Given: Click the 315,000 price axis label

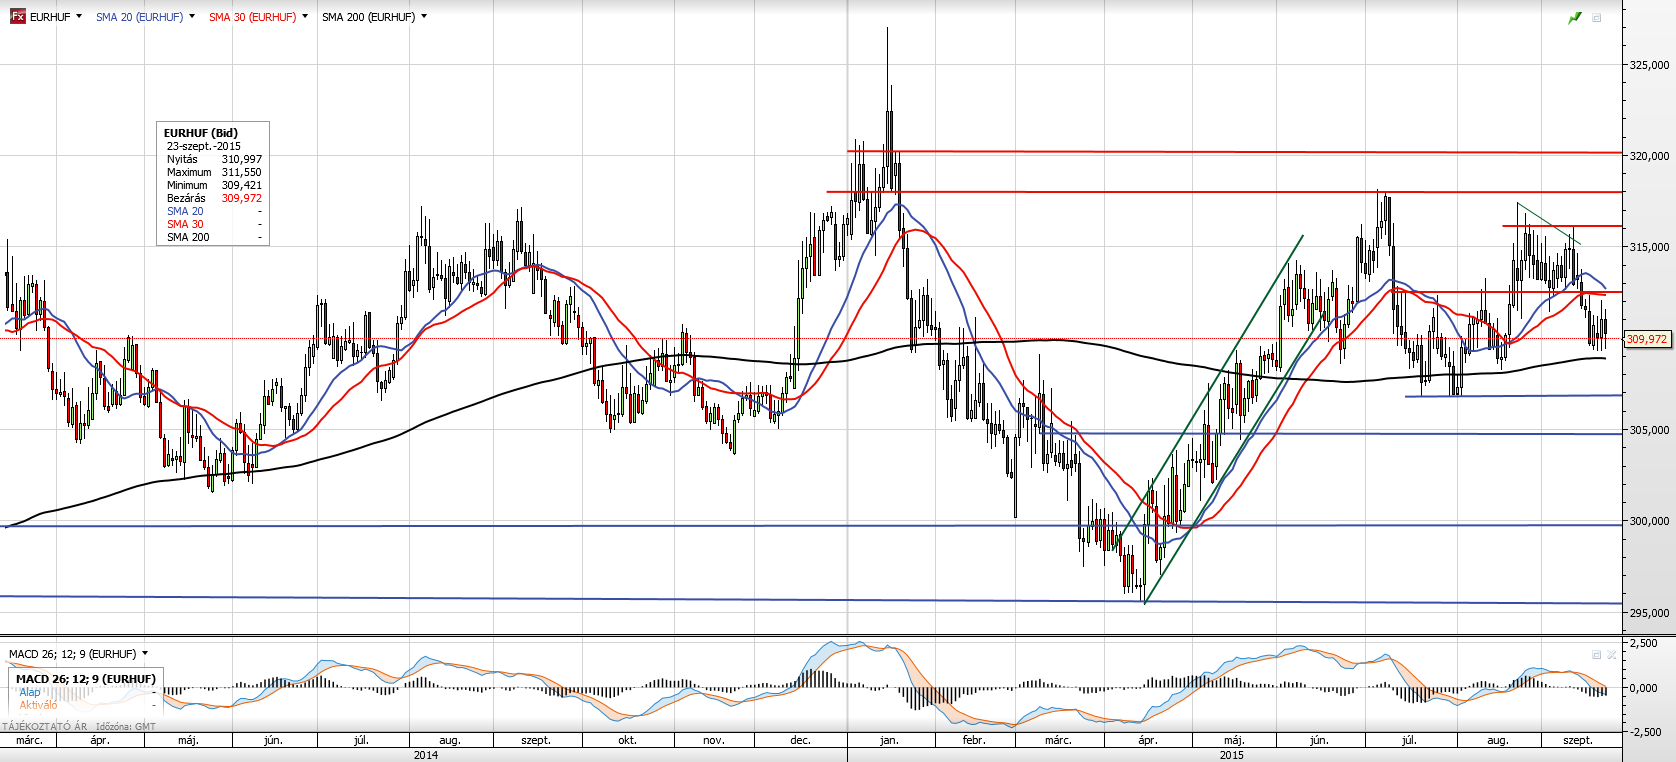Looking at the screenshot, I should click(1649, 247).
